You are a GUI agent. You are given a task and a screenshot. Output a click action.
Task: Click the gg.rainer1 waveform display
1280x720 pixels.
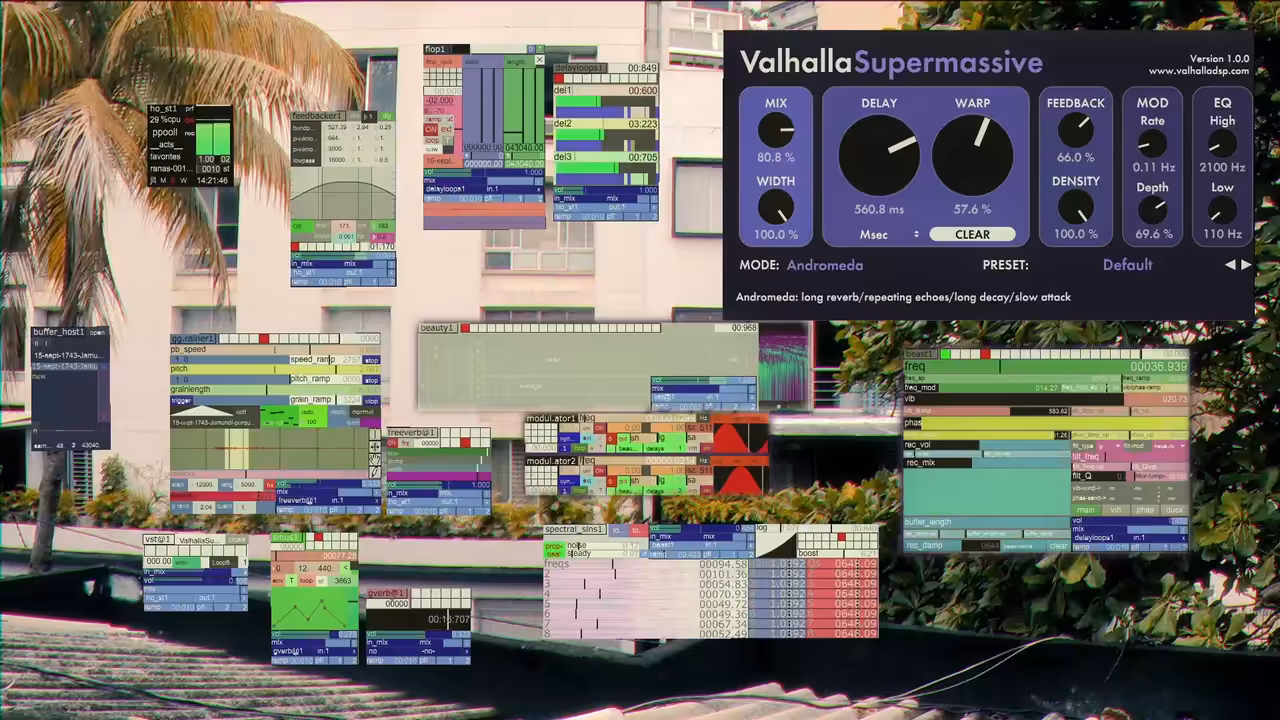[x=269, y=448]
